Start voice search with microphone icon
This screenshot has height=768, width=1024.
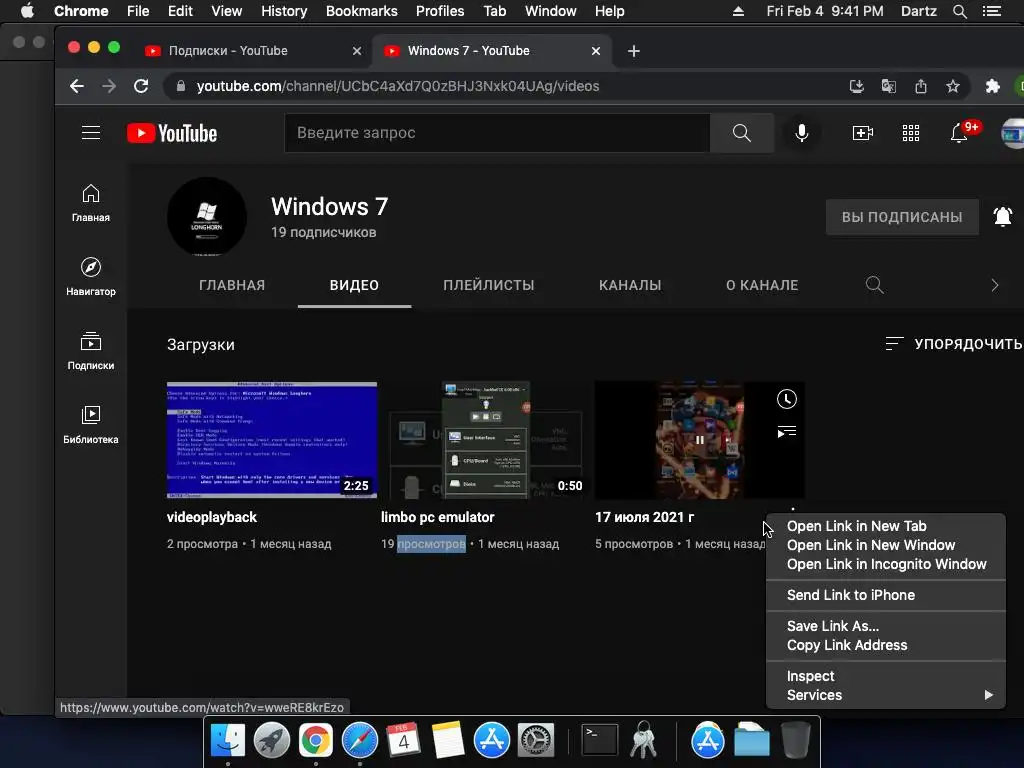[x=801, y=133]
